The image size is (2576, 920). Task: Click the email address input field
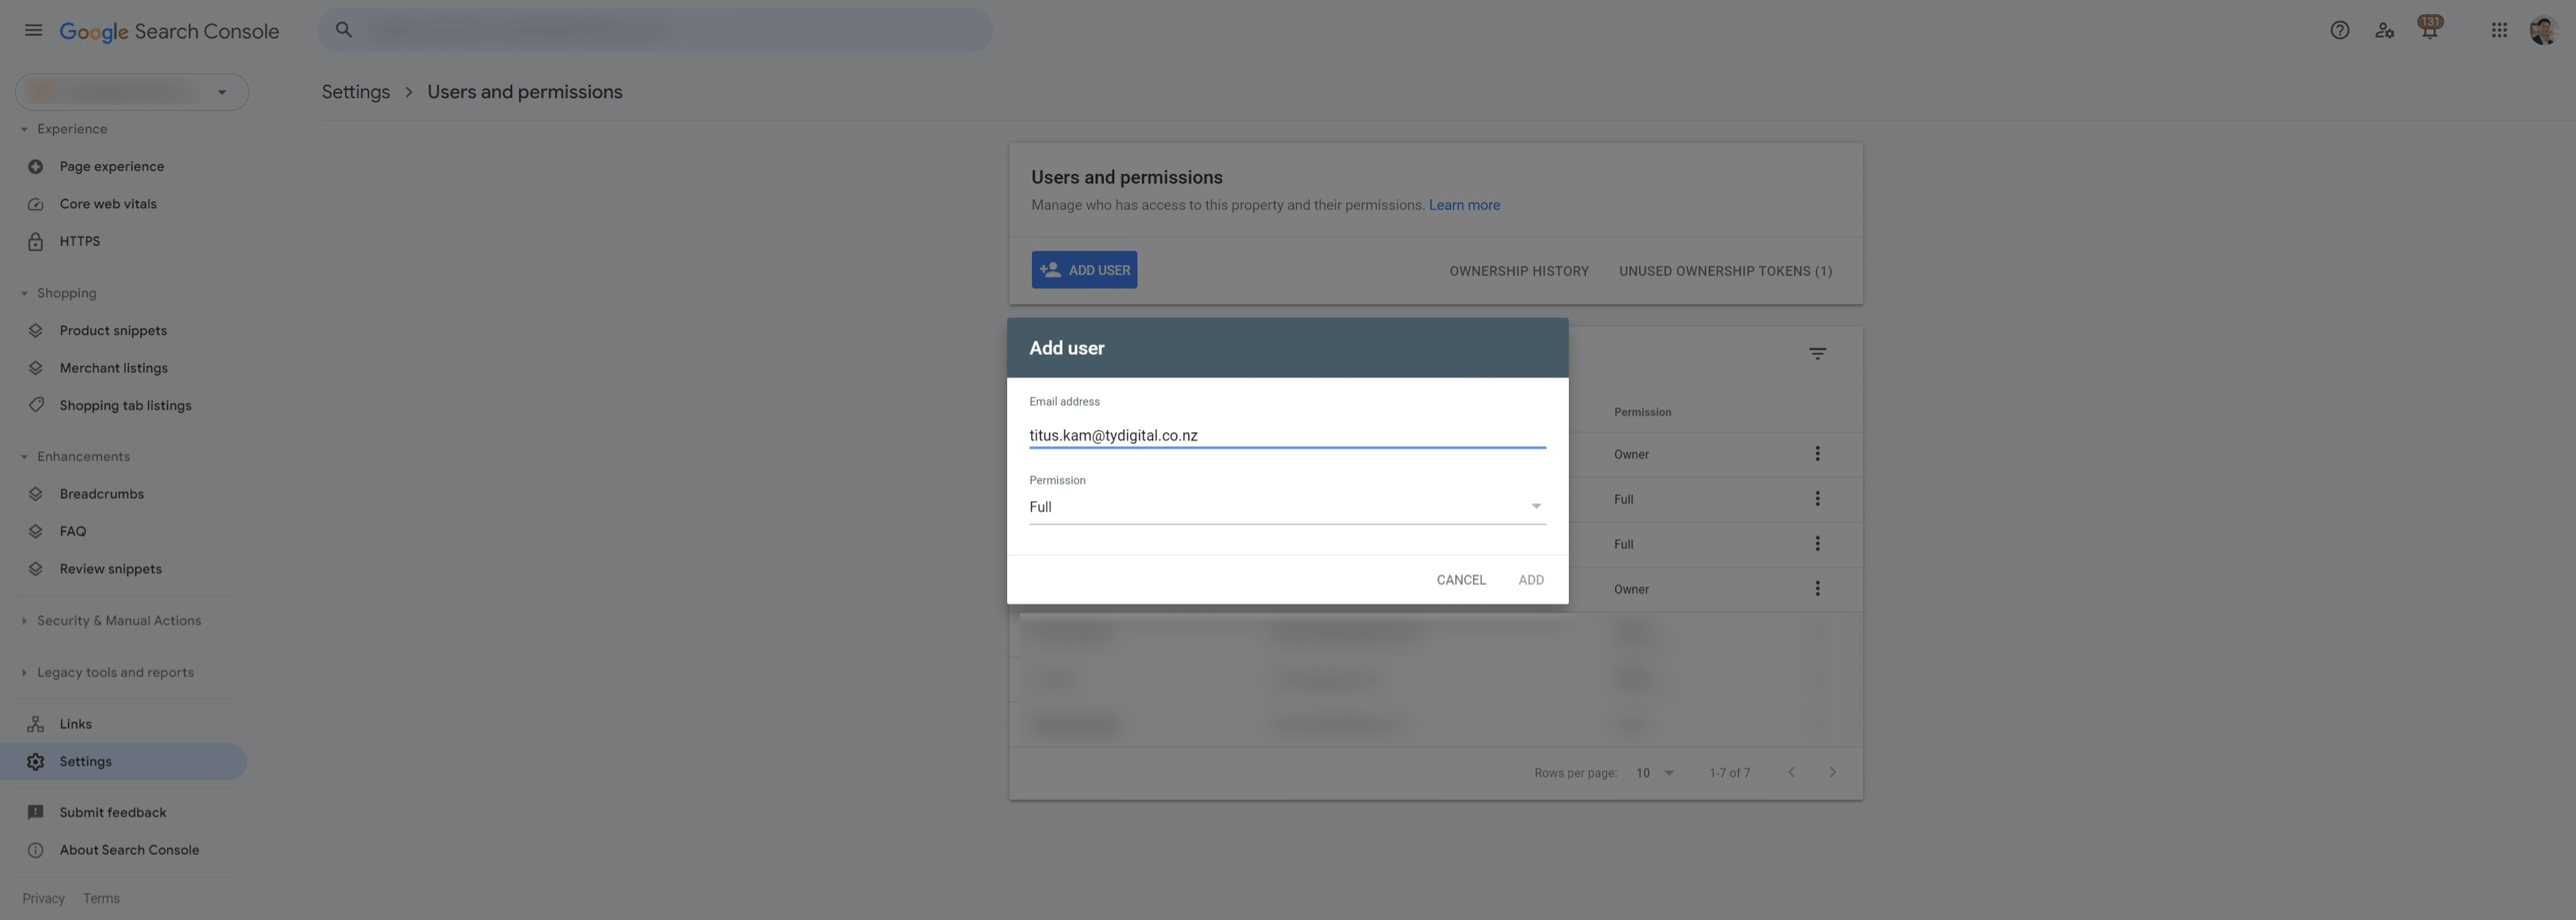coord(1287,434)
